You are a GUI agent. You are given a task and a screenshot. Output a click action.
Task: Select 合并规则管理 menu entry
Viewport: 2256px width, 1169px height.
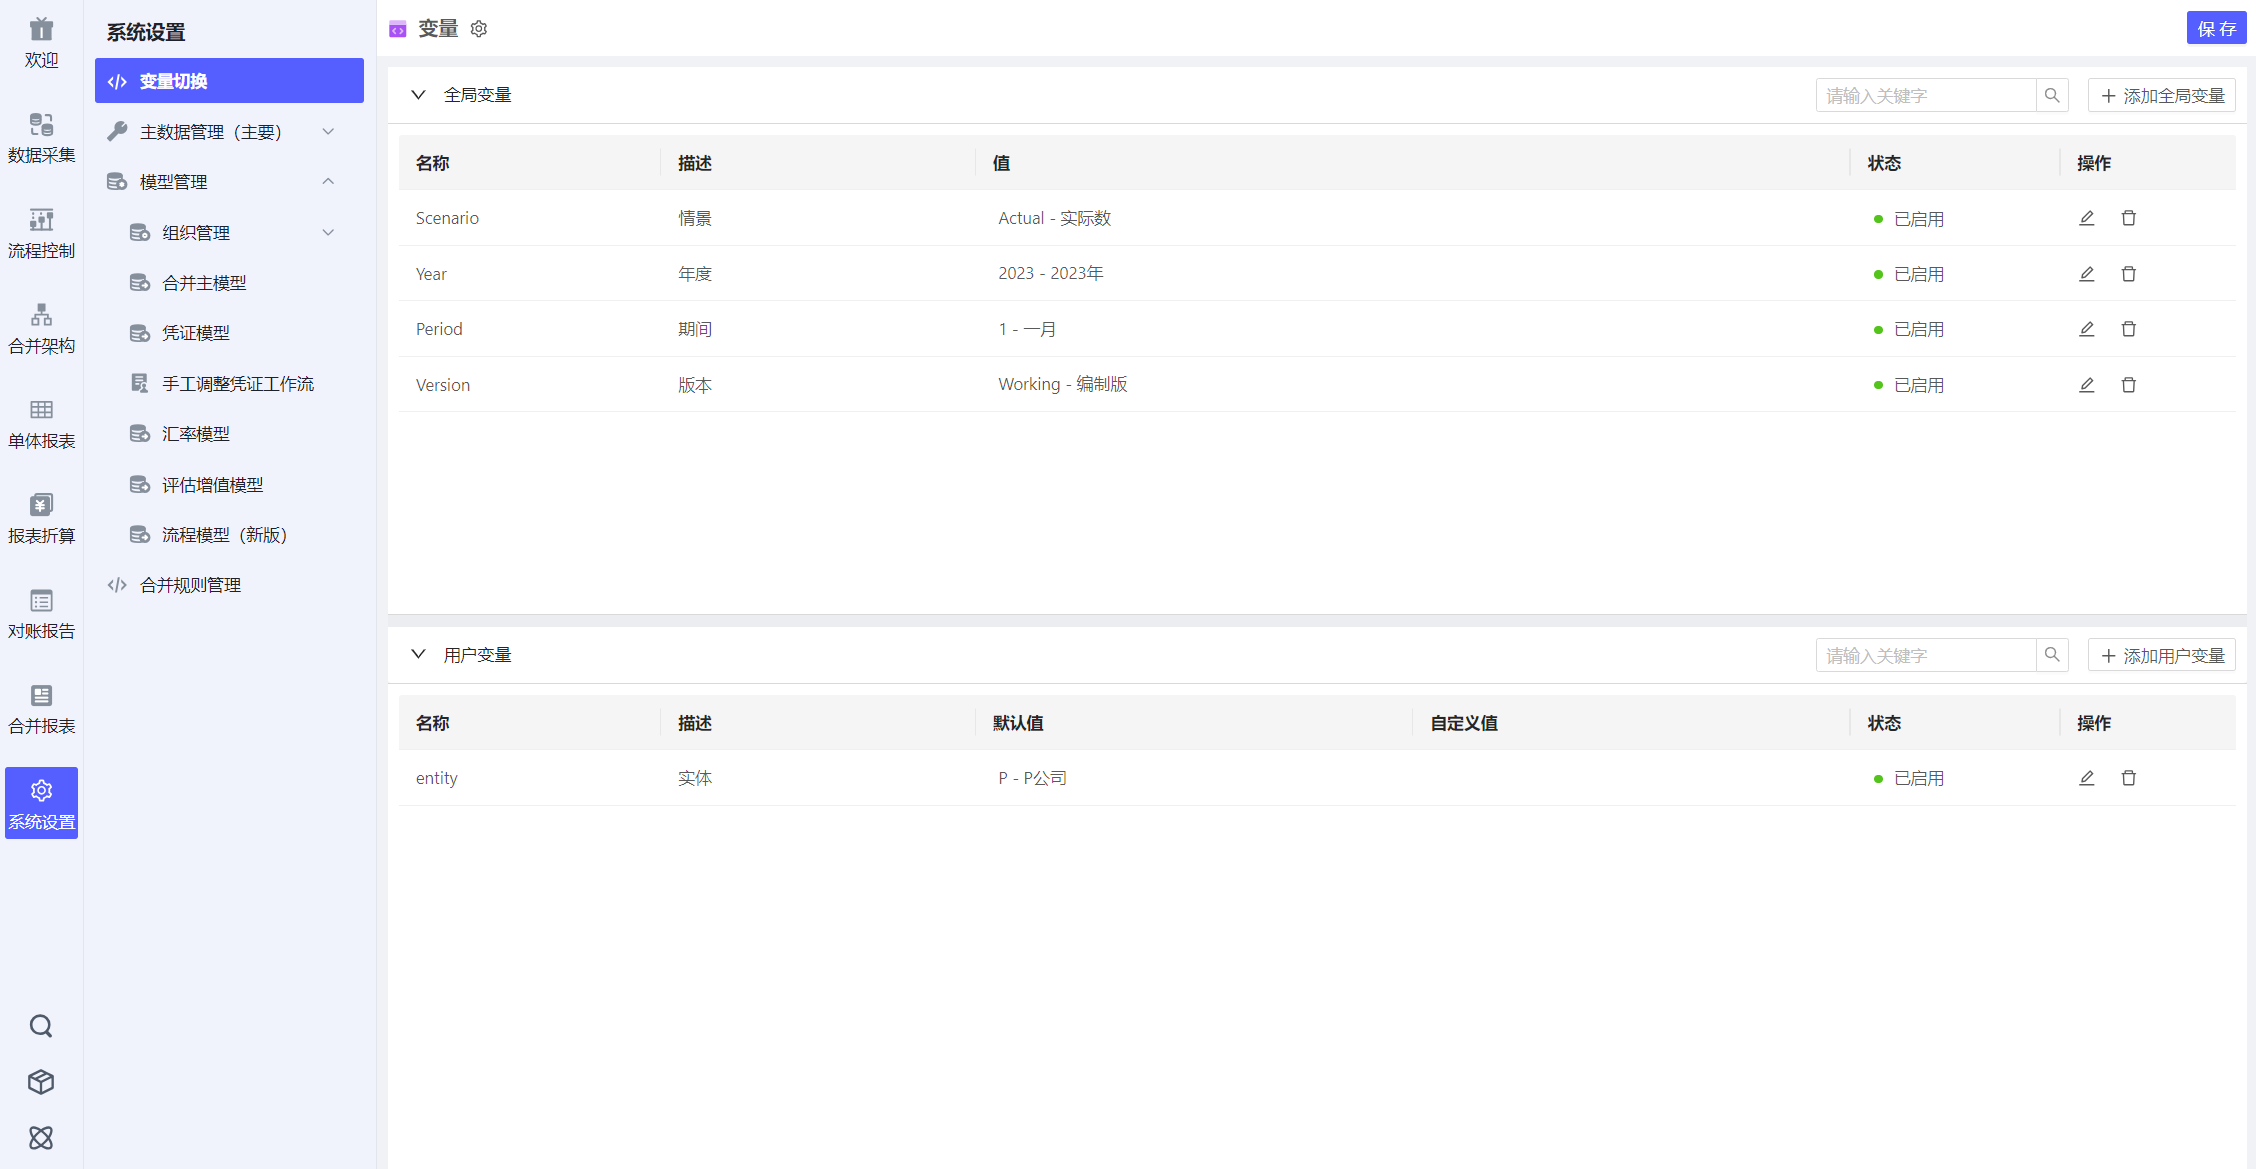190,585
